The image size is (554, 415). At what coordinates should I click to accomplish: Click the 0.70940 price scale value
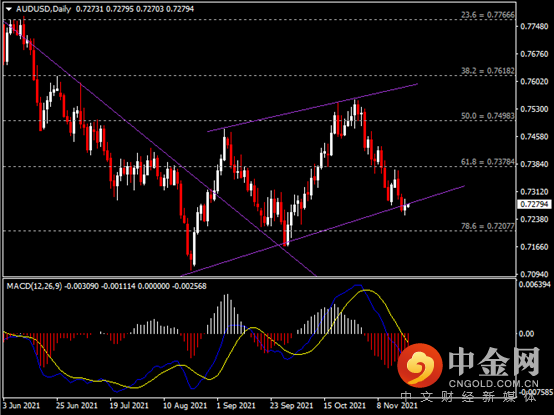534,274
